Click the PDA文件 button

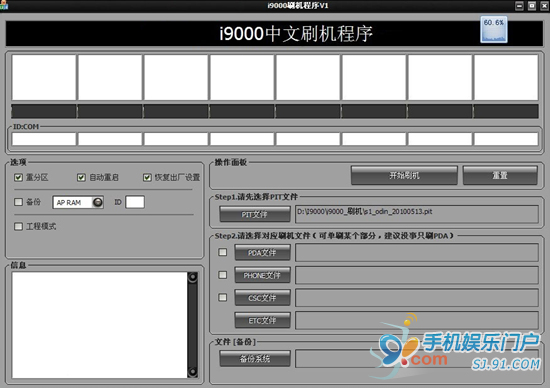click(x=262, y=253)
